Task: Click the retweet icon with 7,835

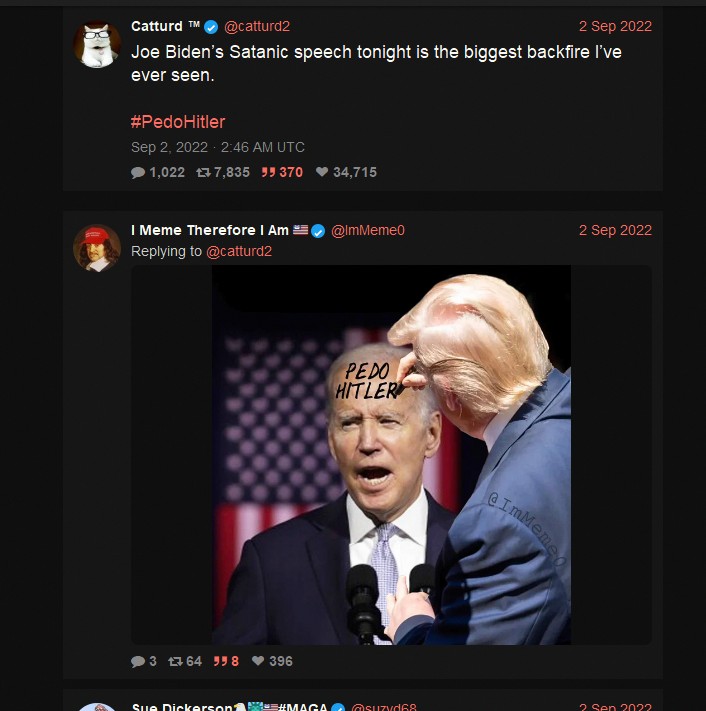Action: pos(203,172)
